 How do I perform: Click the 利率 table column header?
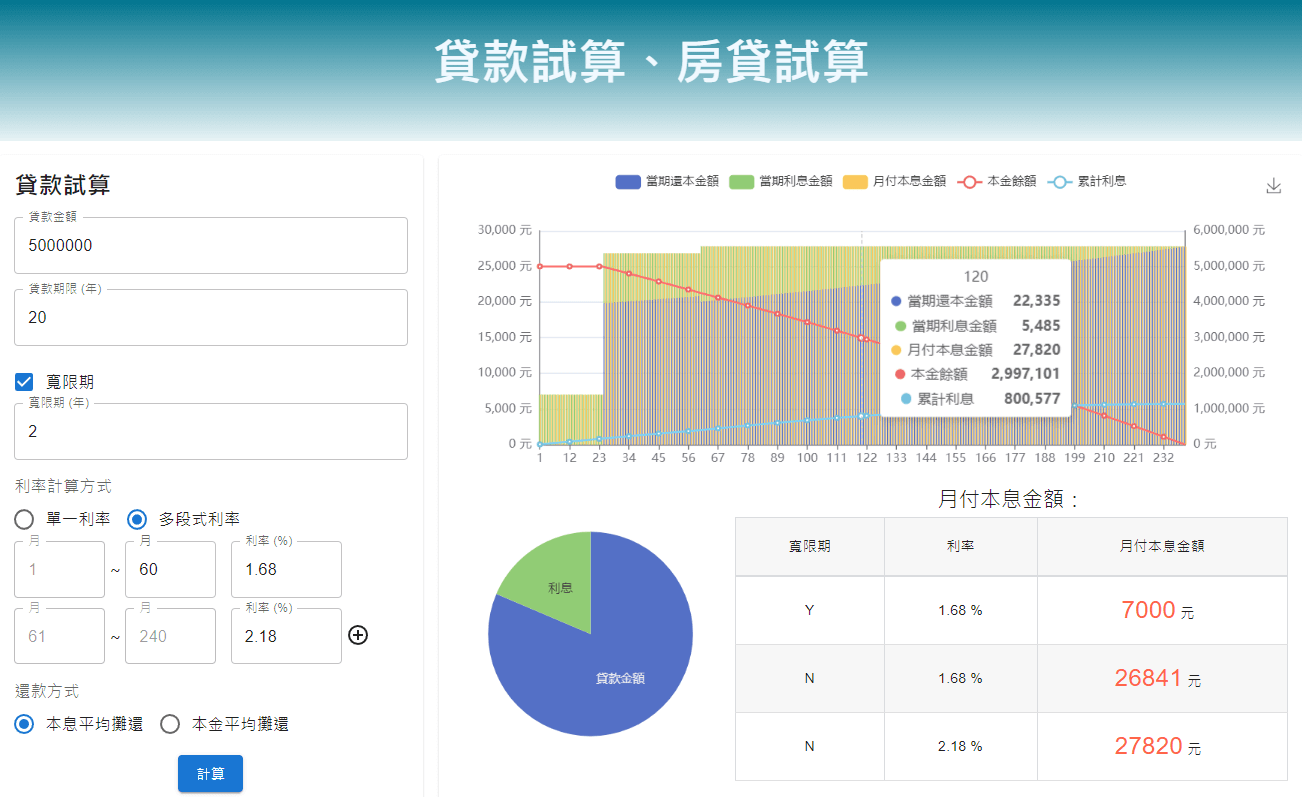(961, 547)
